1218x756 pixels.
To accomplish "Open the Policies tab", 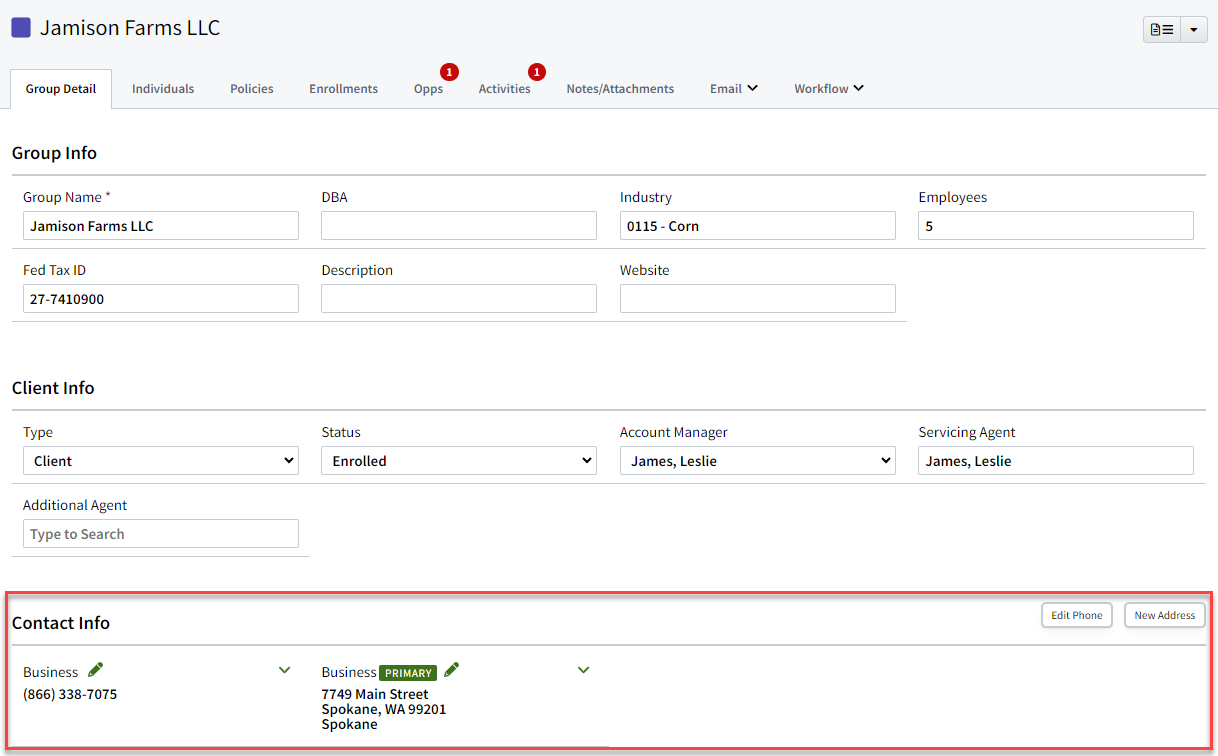I will point(251,88).
